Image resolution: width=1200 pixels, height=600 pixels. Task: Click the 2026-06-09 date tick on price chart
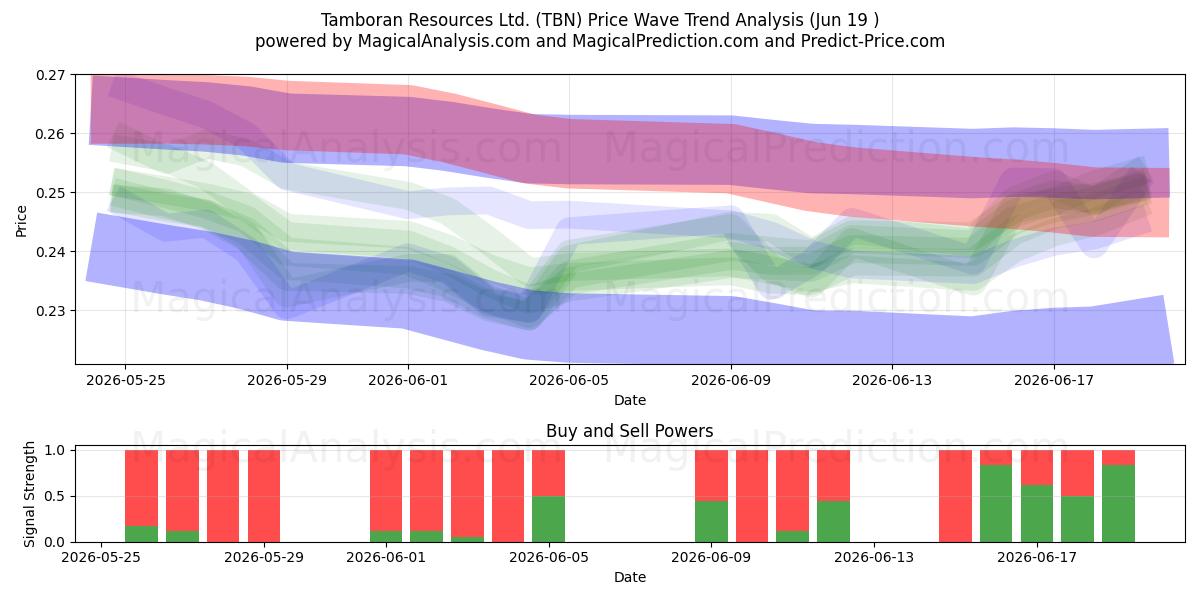731,380
